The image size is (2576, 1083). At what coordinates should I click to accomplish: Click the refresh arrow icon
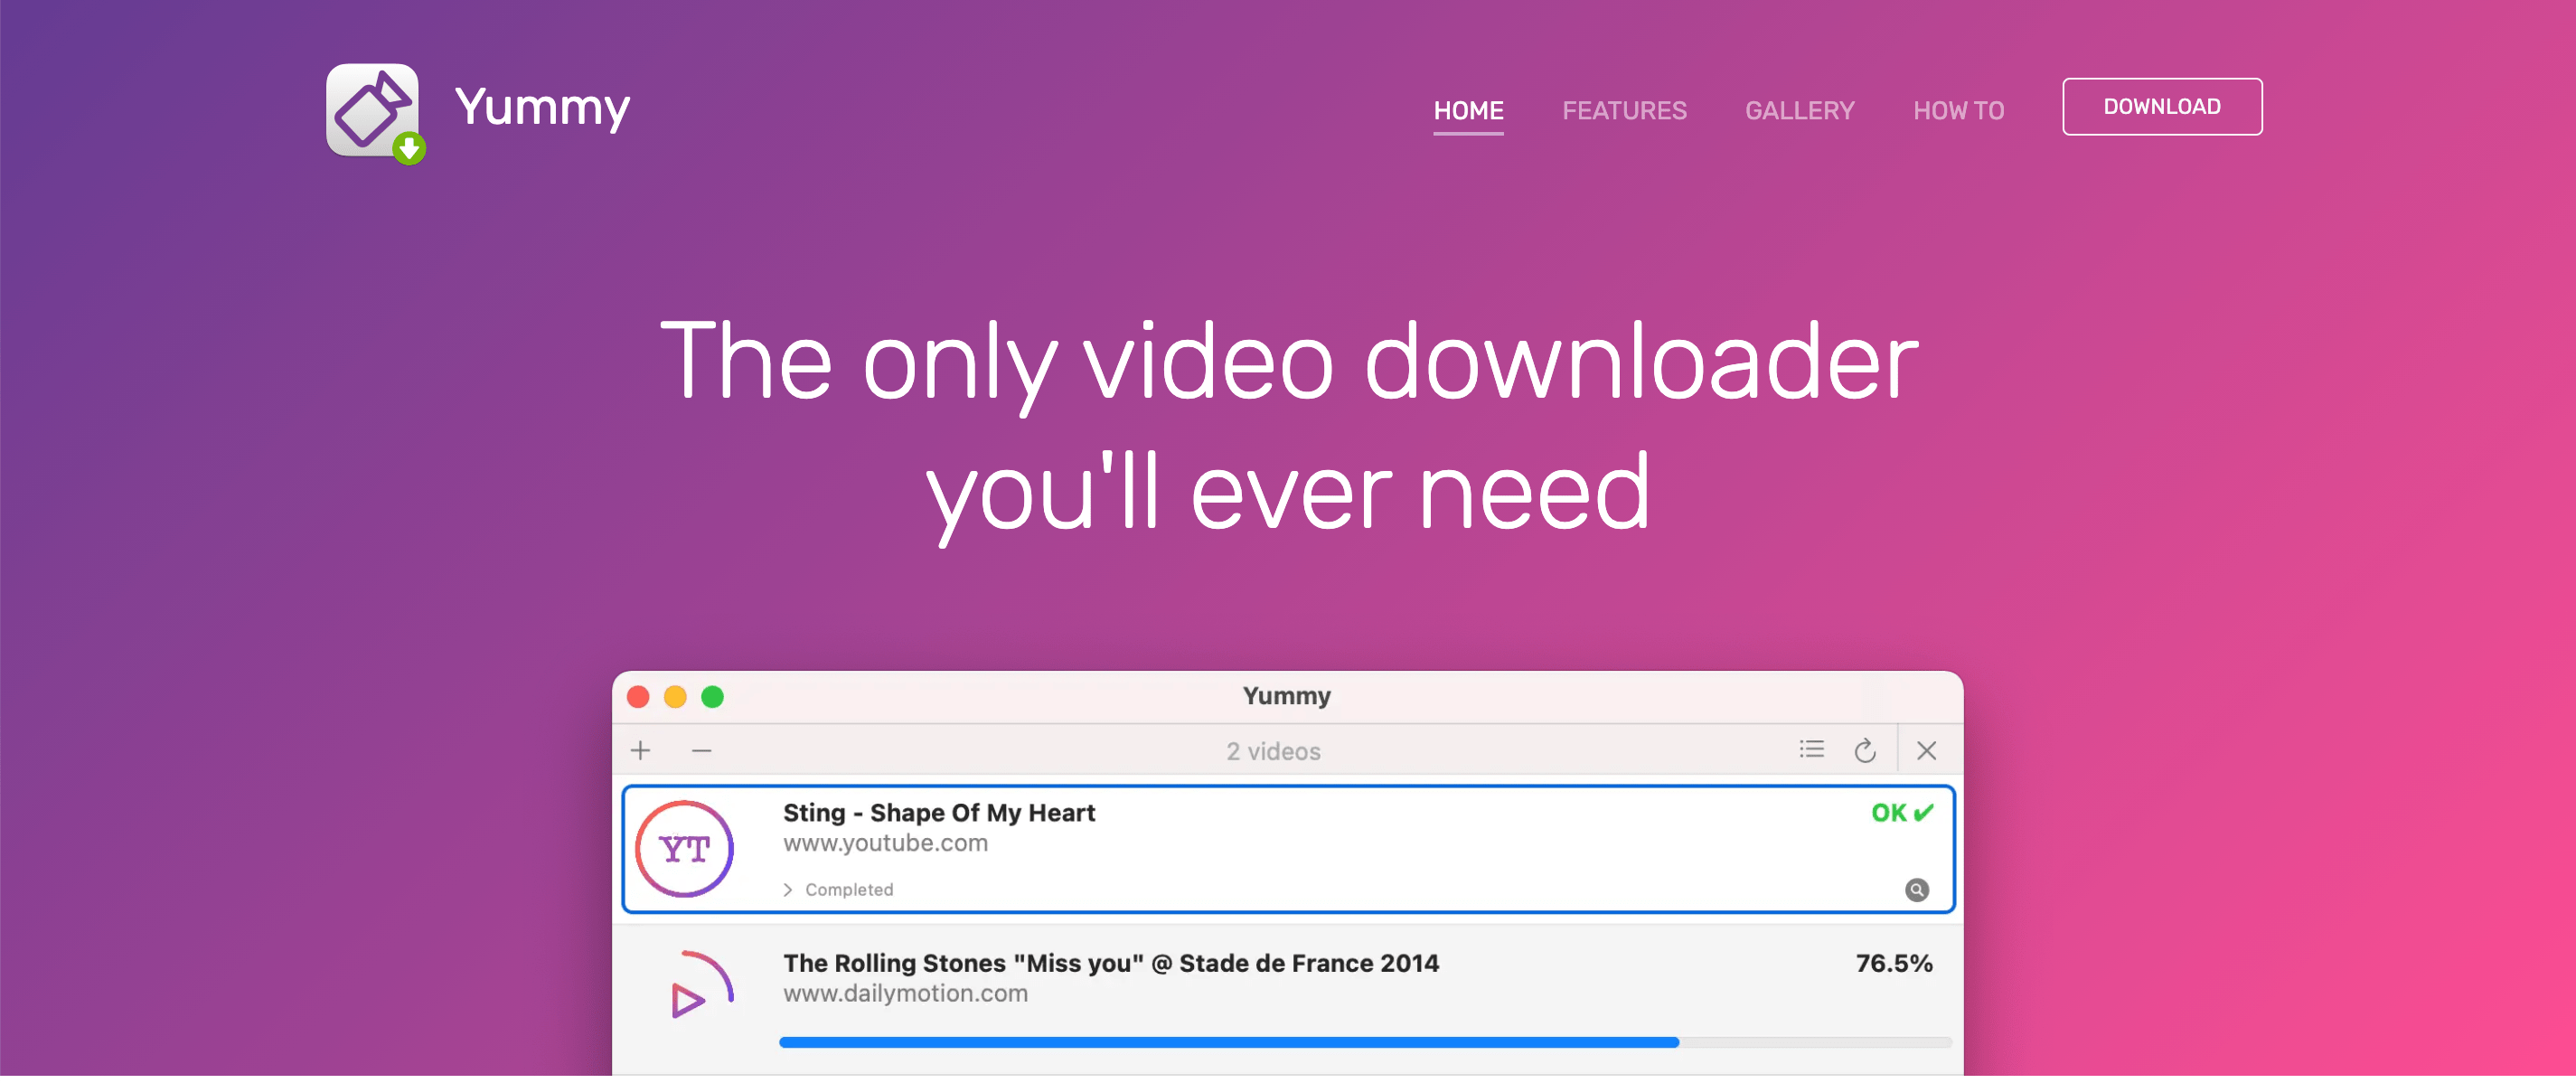pyautogui.click(x=1864, y=750)
